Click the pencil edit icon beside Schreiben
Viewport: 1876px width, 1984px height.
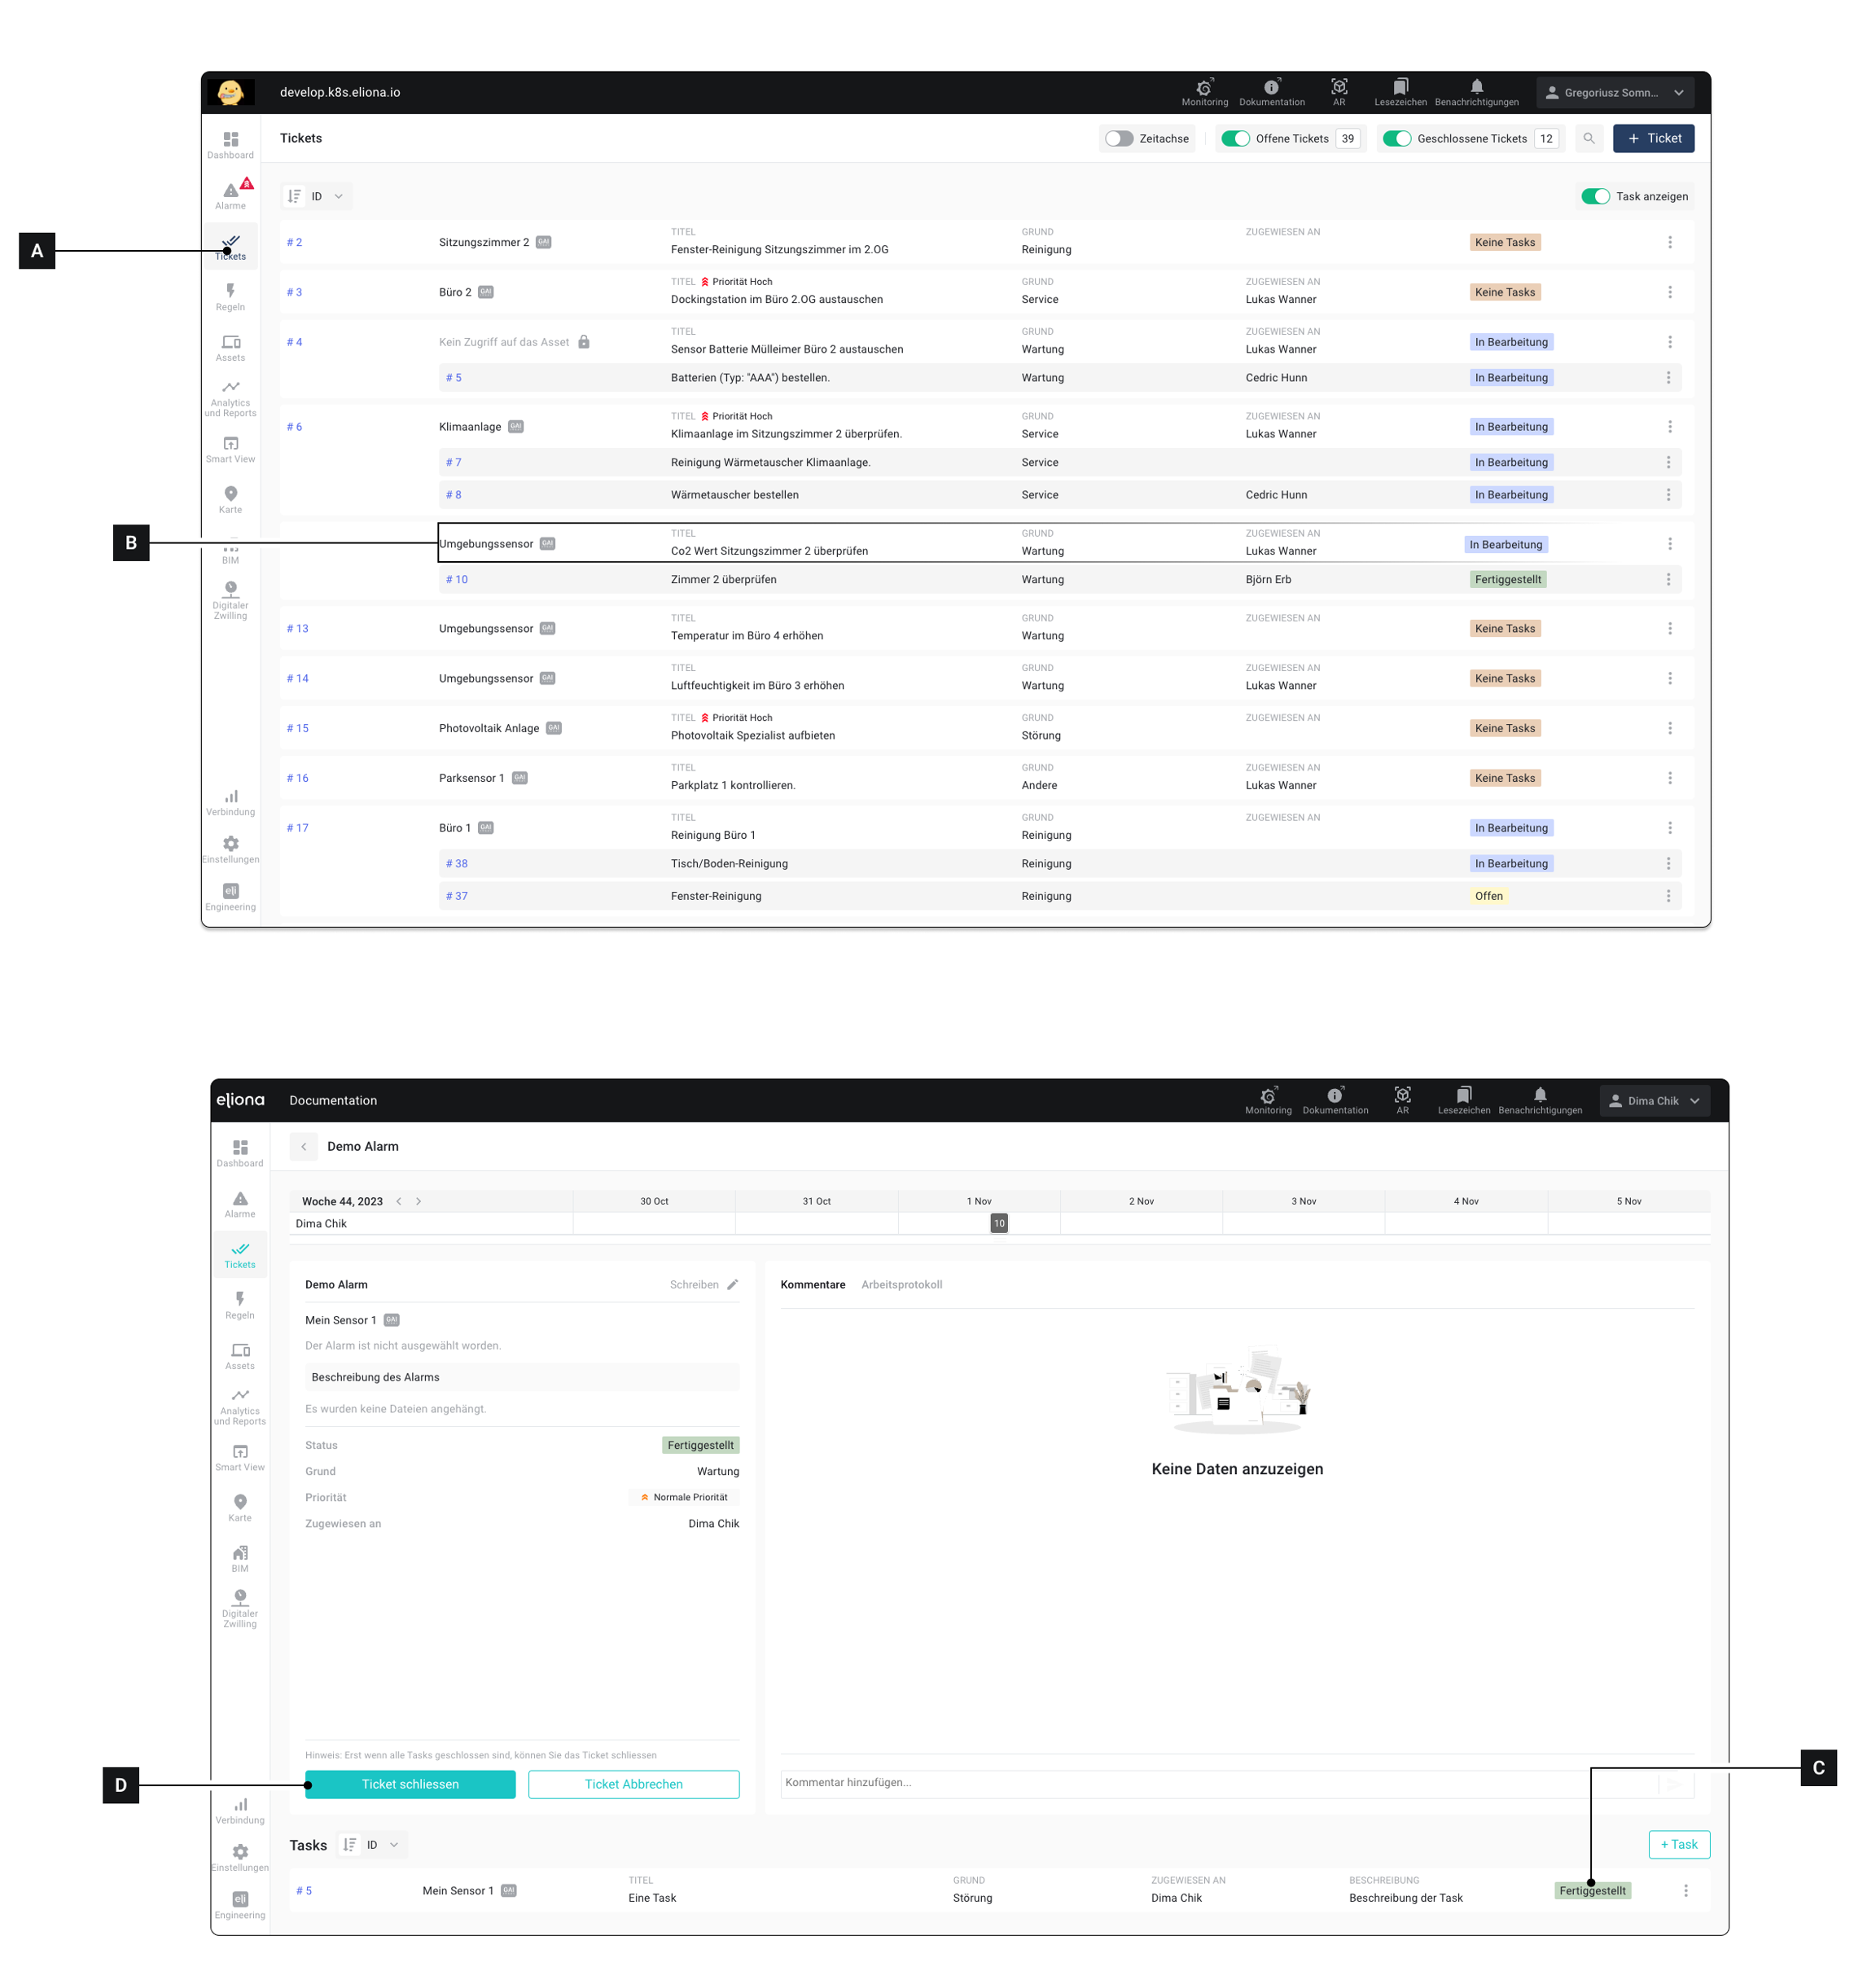(x=732, y=1285)
